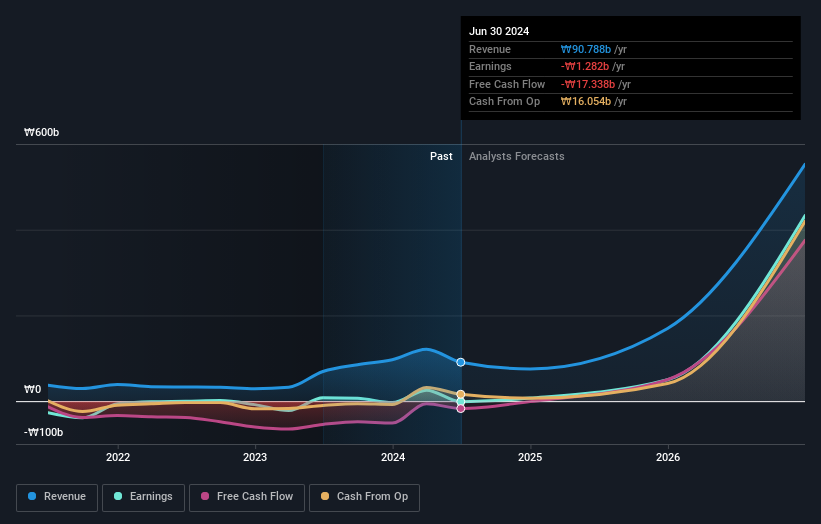Viewport: 821px width, 524px height.
Task: Select the 2023 x-axis label
Action: tap(255, 458)
